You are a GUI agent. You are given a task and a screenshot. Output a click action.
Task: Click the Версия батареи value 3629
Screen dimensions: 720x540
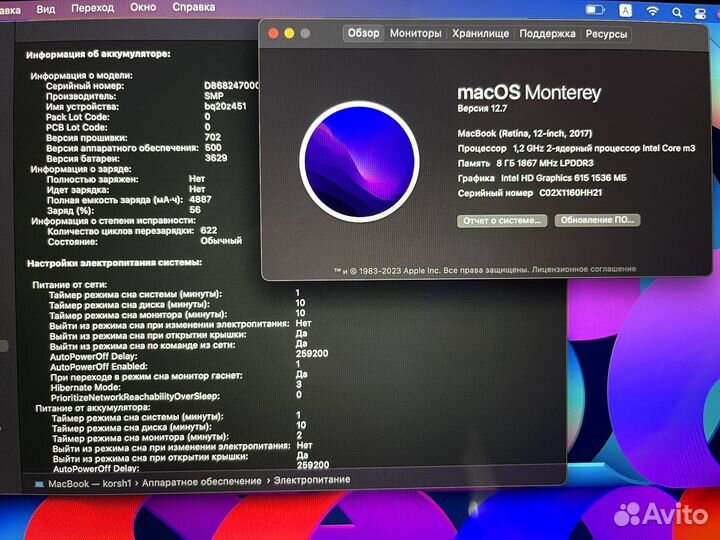216,158
